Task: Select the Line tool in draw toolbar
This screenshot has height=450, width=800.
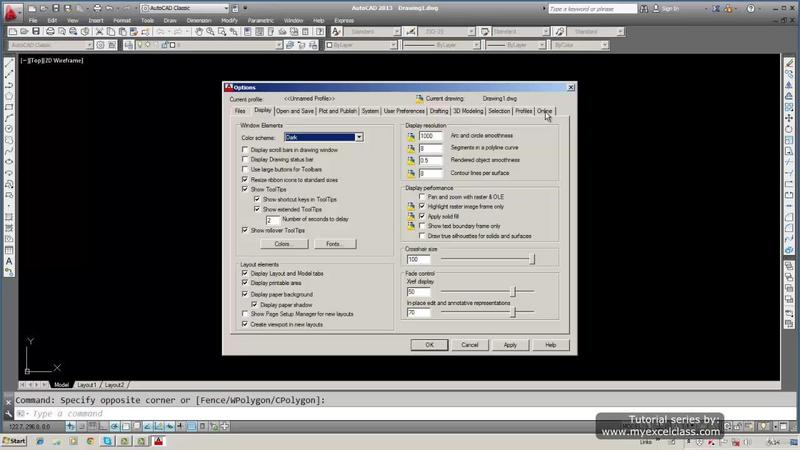Action: point(9,63)
